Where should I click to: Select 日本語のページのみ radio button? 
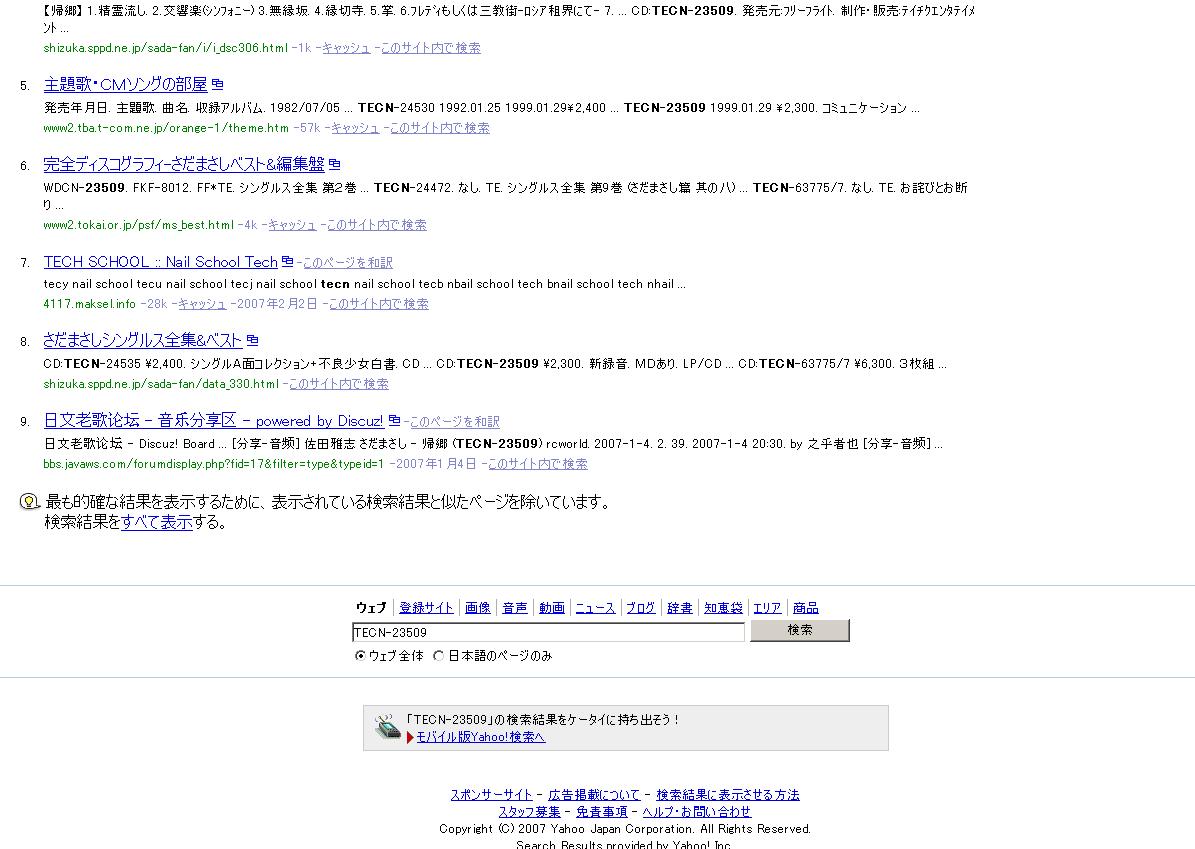[x=438, y=655]
